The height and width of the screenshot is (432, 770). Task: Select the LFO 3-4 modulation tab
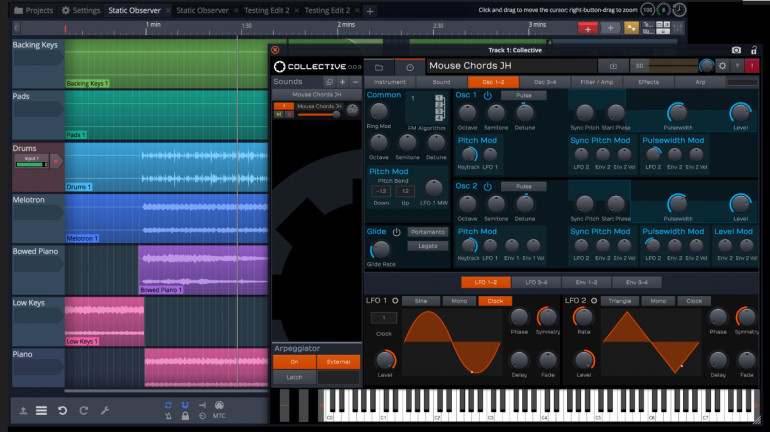[536, 282]
